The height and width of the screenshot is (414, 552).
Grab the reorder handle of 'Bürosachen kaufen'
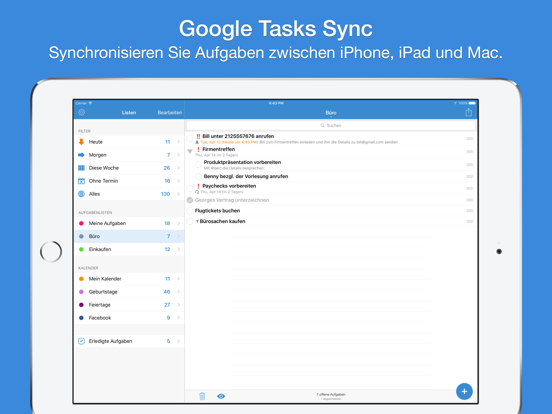tap(469, 221)
